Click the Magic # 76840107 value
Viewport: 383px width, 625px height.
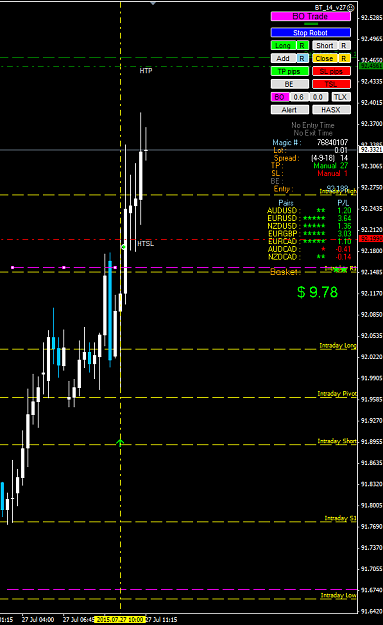pyautogui.click(x=332, y=142)
